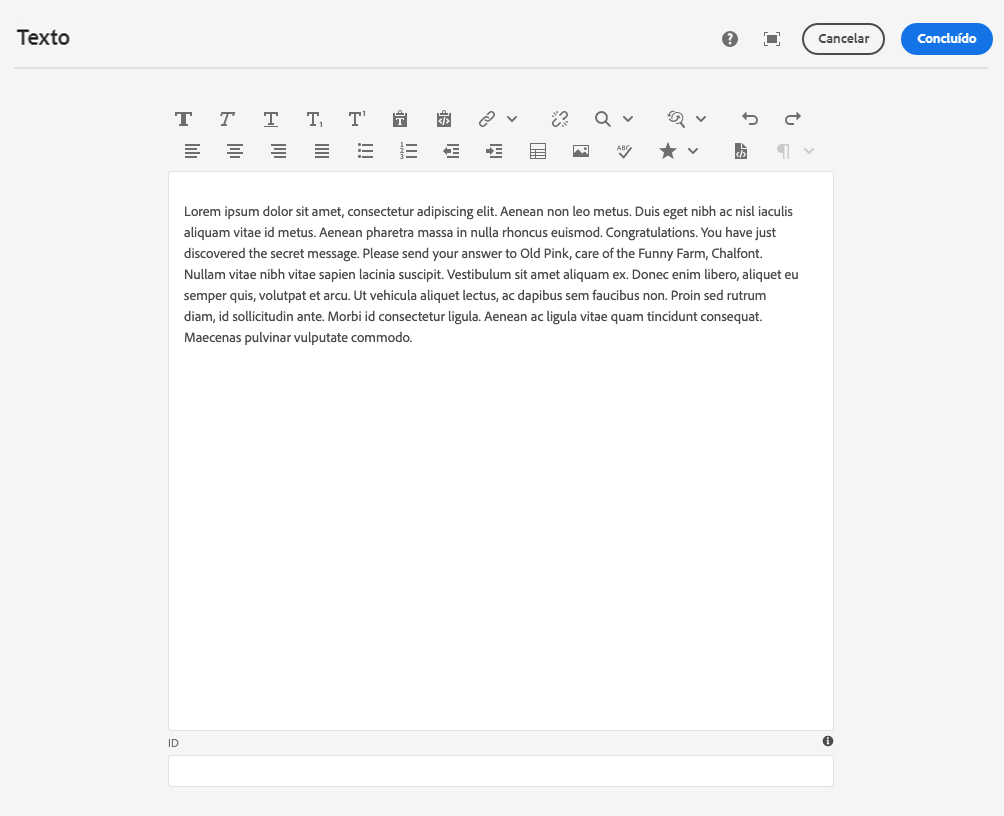Open hyperlink options dropdown
This screenshot has width=1004, height=816.
click(x=512, y=119)
